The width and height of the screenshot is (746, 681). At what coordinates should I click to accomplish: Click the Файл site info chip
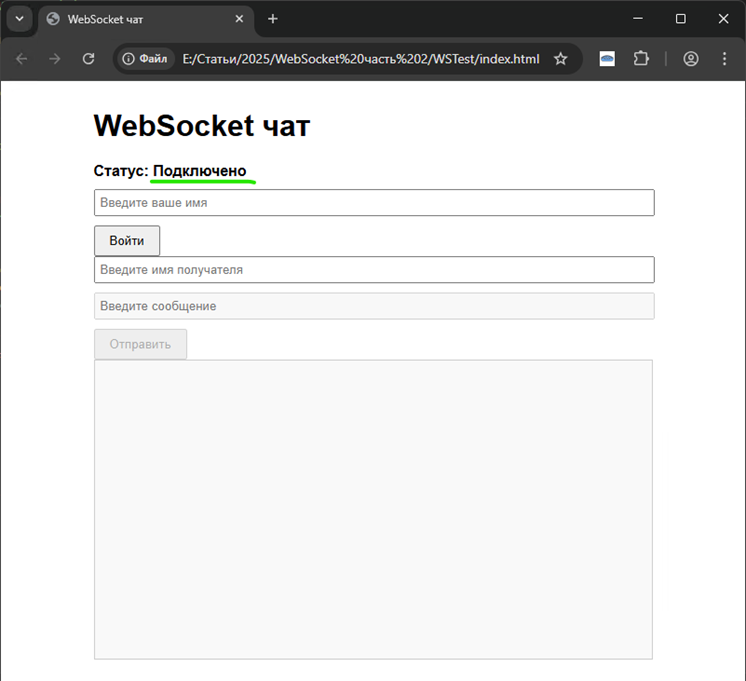pyautogui.click(x=145, y=59)
